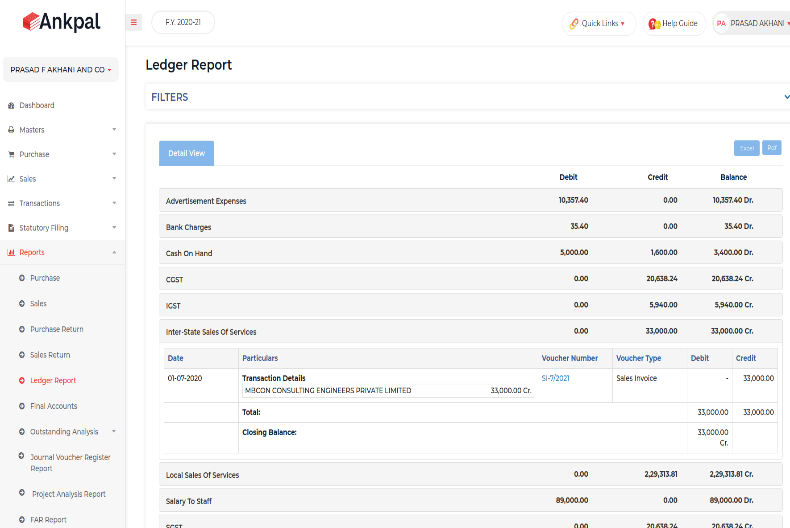
Task: Open Dashboard from the sidebar
Action: 37,105
